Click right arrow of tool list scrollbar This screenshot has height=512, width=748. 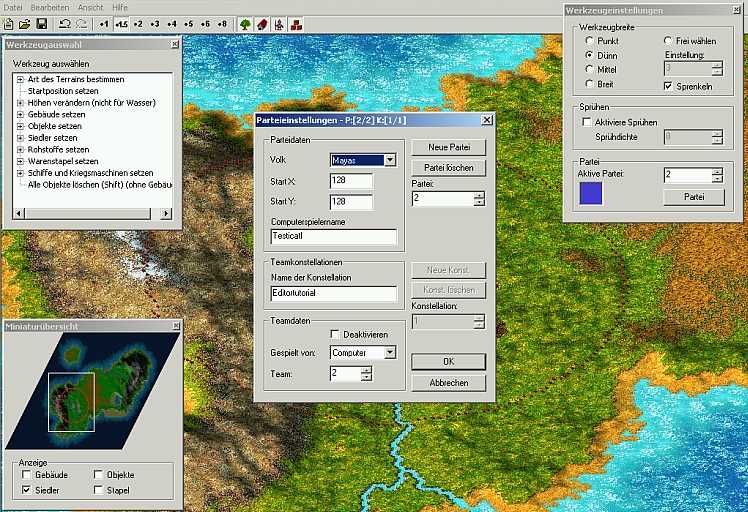coord(166,213)
